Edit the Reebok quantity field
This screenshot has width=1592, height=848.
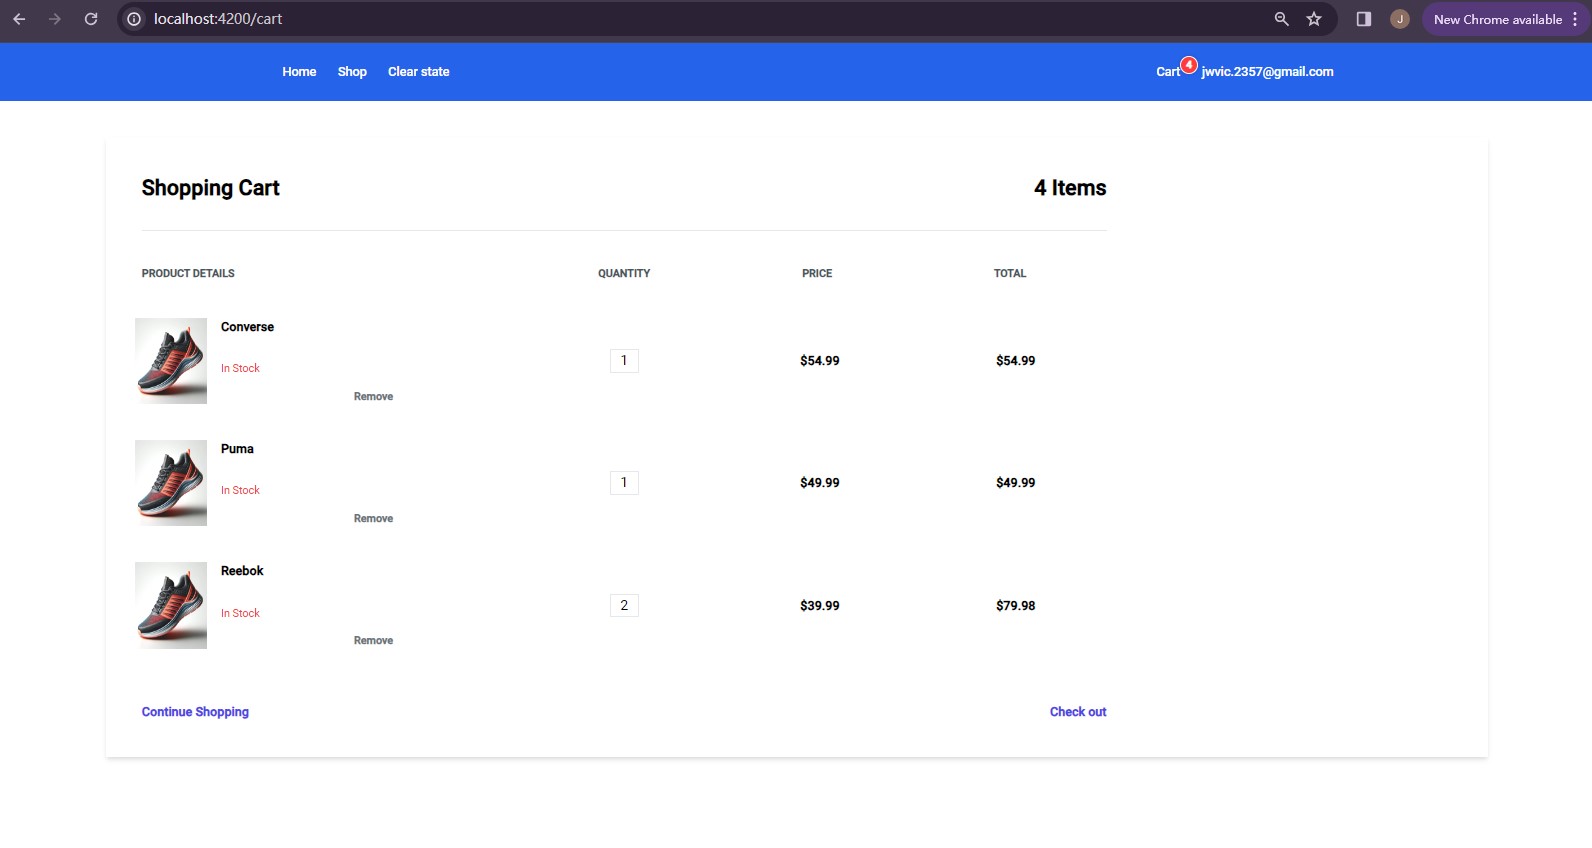[624, 605]
